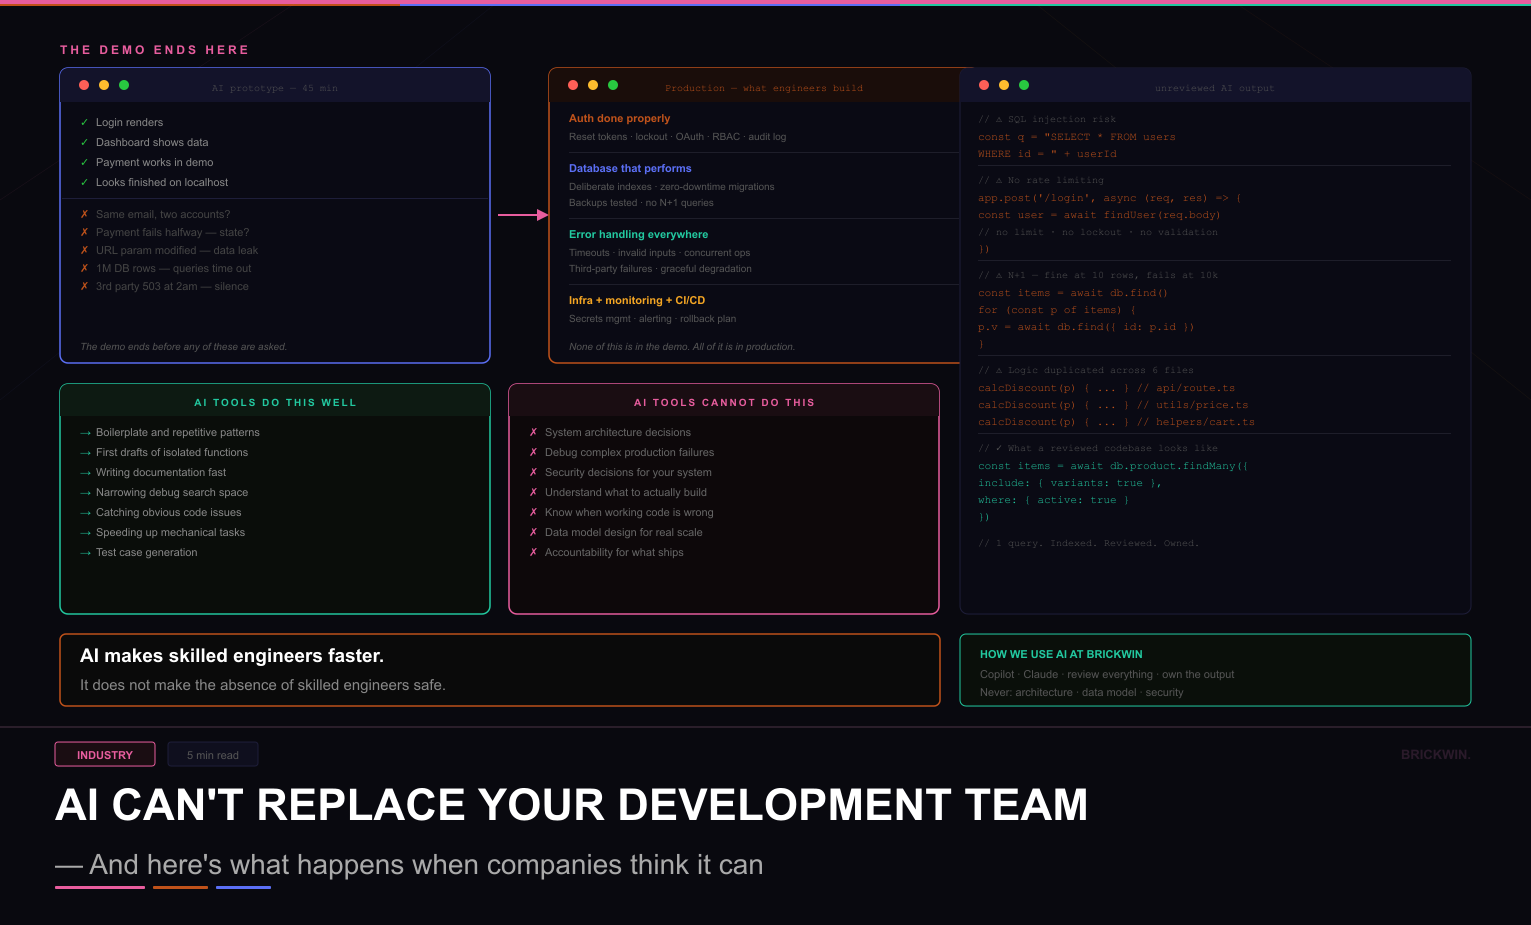Click the pink underline bar below subtitle
This screenshot has height=925, width=1531.
pyautogui.click(x=100, y=887)
